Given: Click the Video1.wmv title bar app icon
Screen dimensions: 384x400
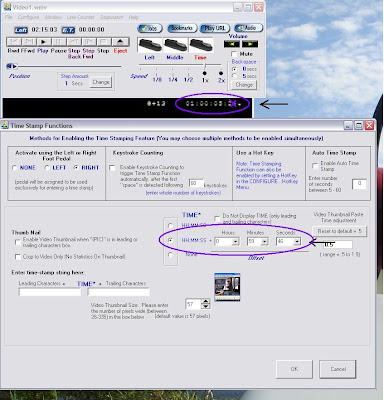Looking at the screenshot, I should coord(6,7).
